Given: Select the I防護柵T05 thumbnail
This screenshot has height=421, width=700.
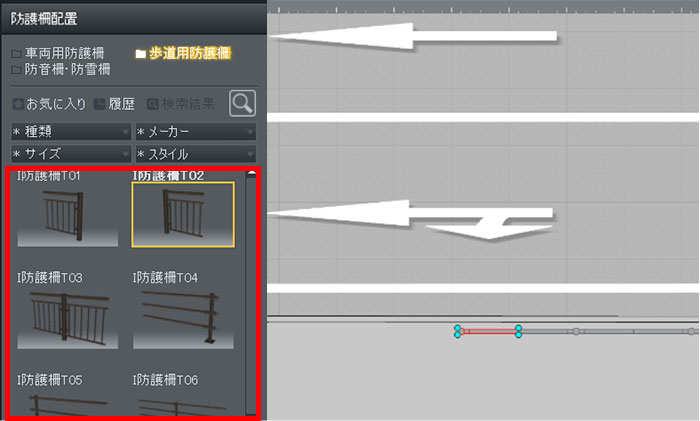Looking at the screenshot, I should [67, 402].
